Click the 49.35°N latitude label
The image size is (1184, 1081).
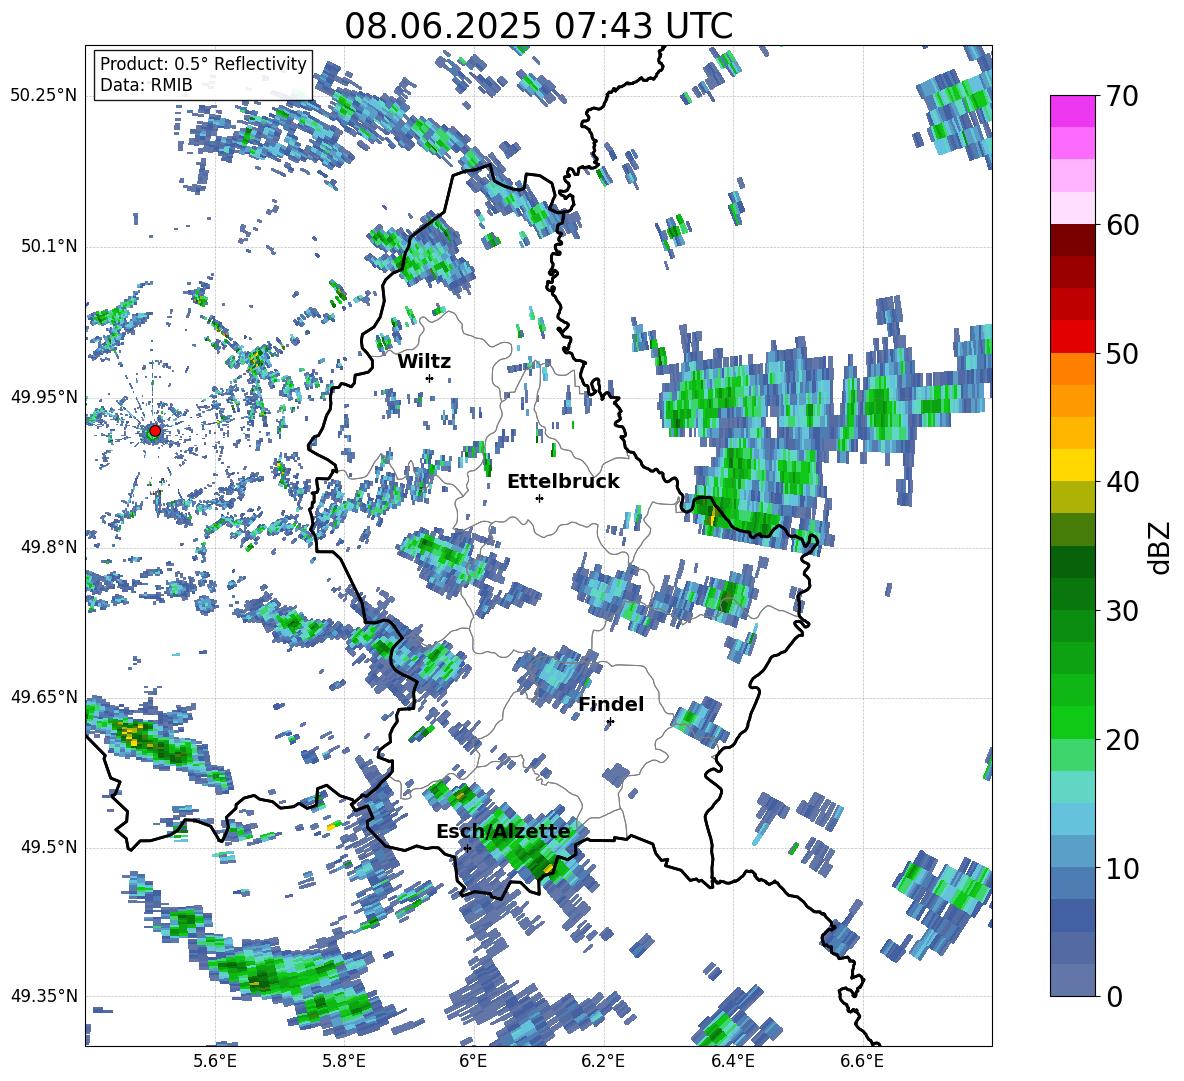(44, 996)
